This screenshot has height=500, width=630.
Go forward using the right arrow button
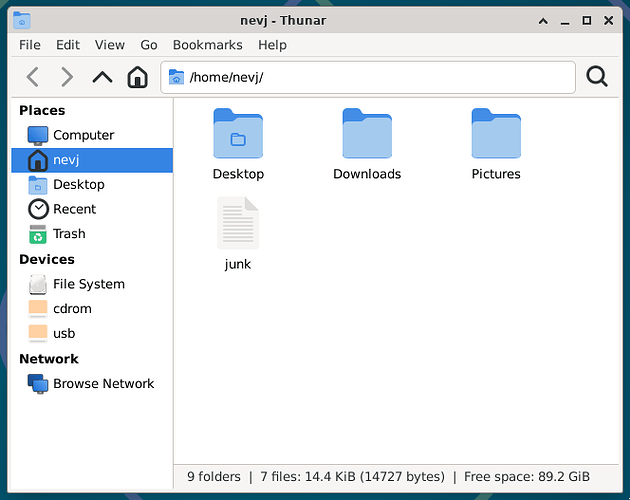point(67,77)
